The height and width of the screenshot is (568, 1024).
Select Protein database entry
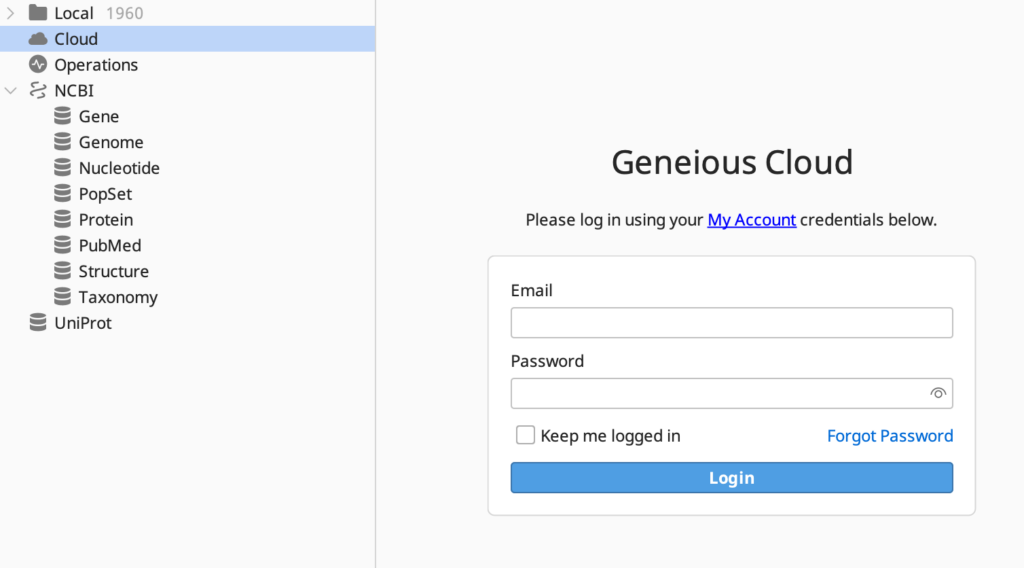point(106,220)
